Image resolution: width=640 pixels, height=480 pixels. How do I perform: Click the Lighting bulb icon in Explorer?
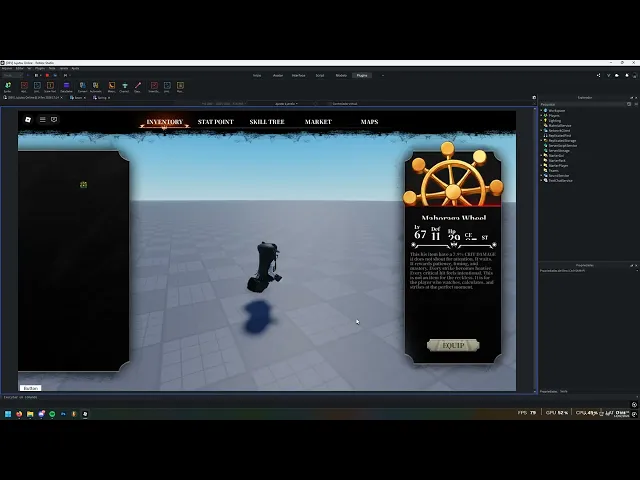546,120
